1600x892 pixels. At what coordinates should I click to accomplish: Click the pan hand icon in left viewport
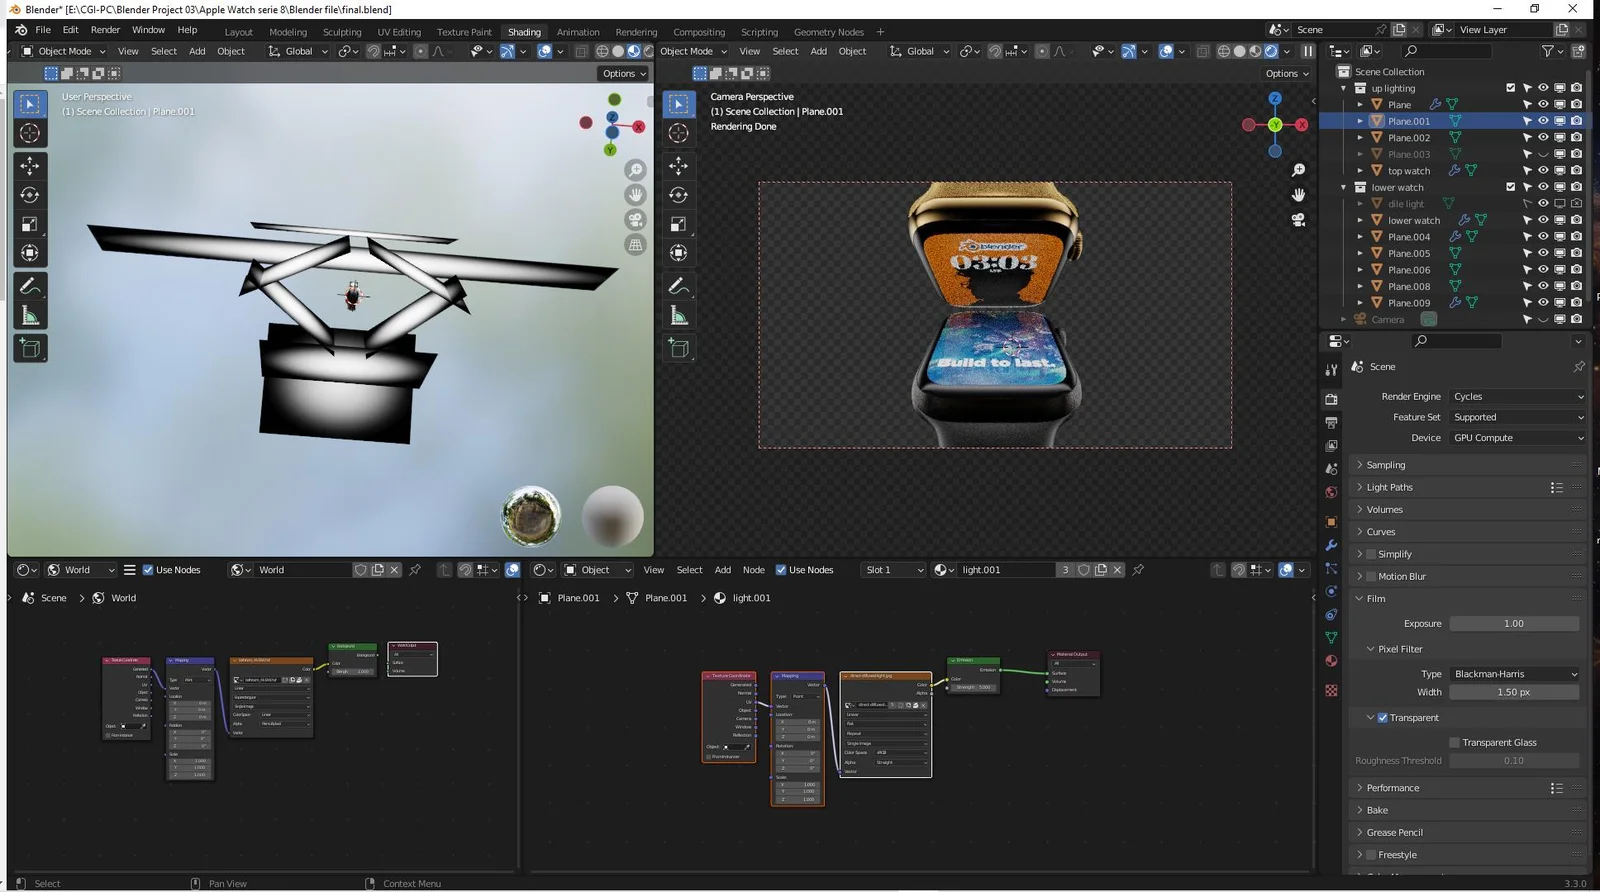tap(635, 195)
